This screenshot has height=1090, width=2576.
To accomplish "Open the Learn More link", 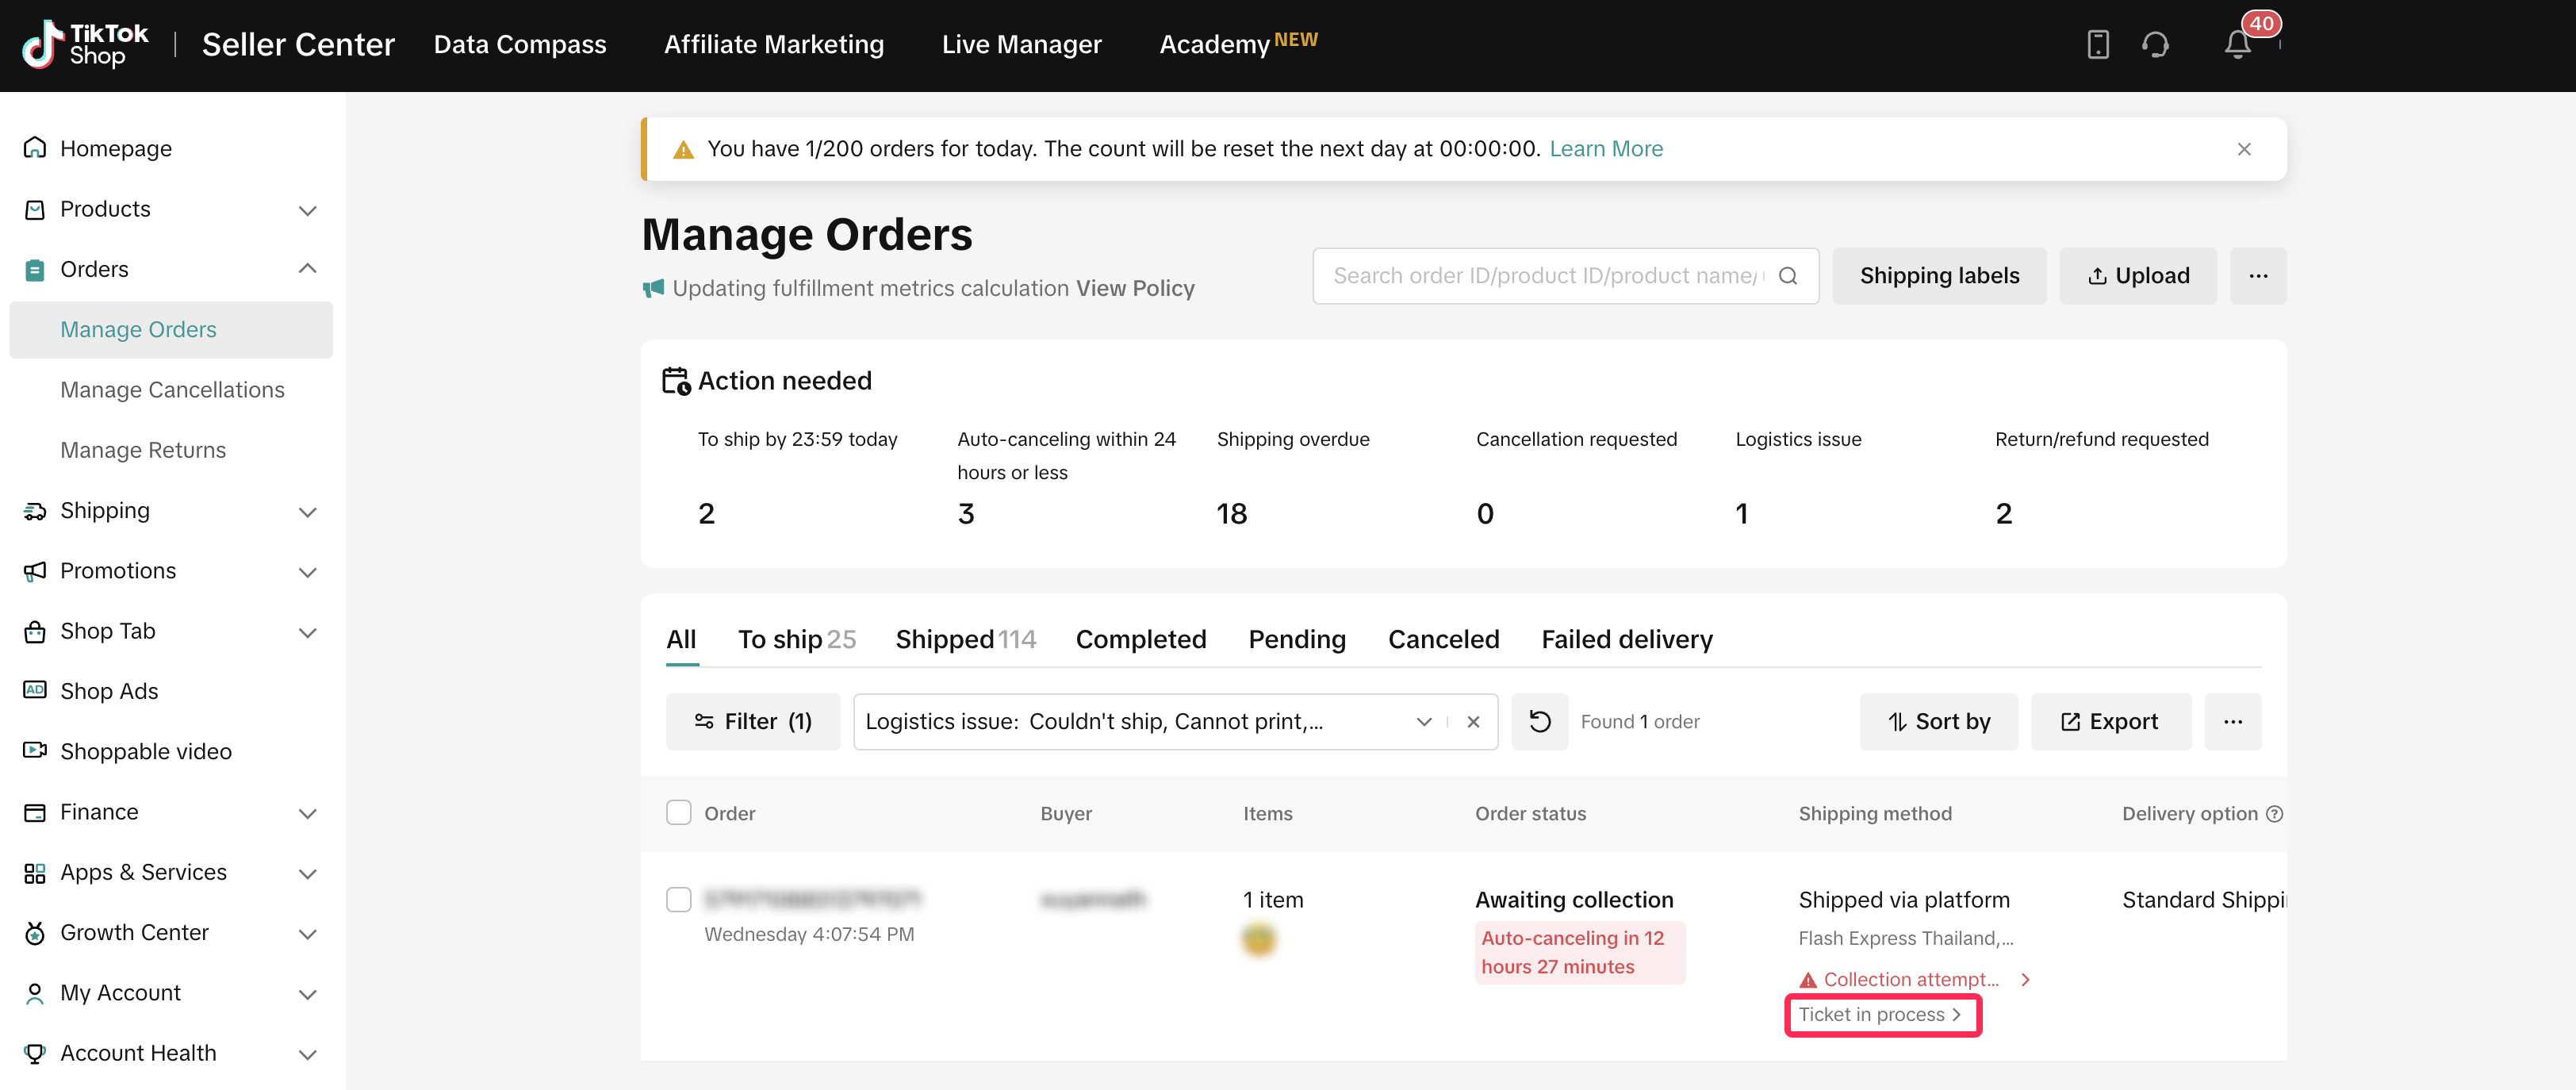I will [x=1605, y=149].
